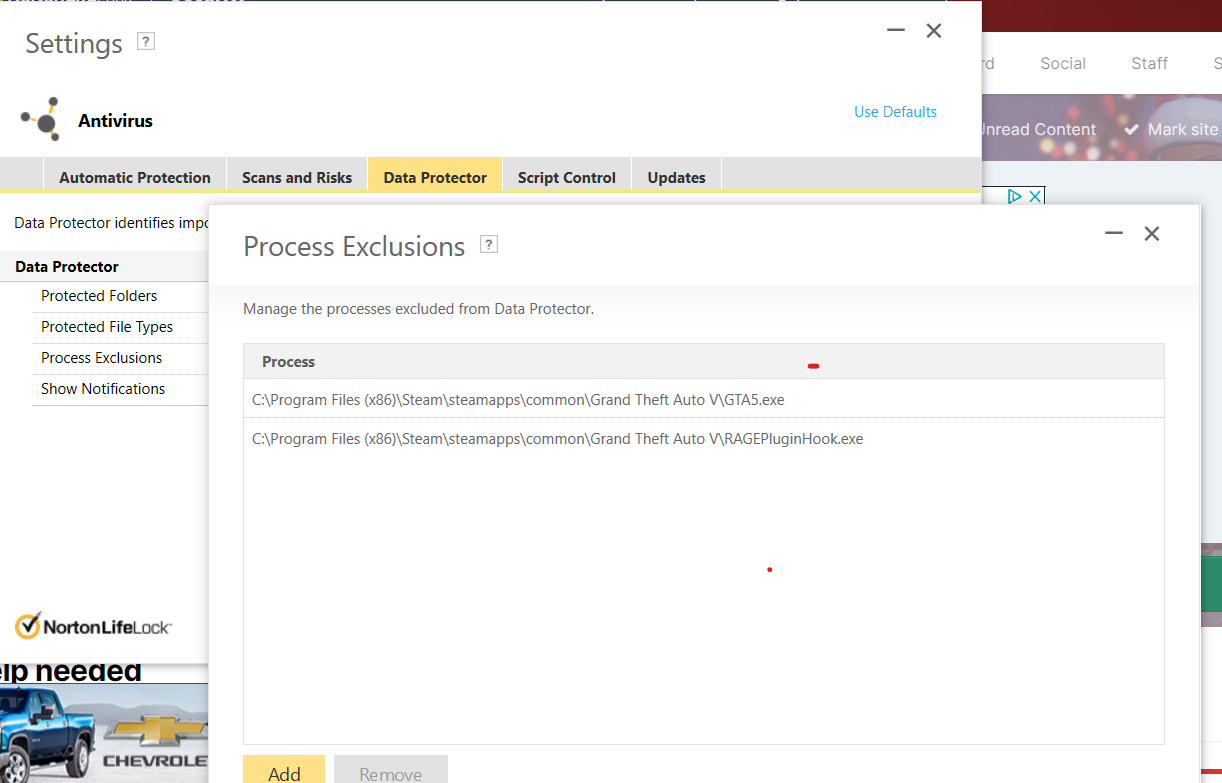Click Unread Content link on website
Viewport: 1222px width, 783px height.
[x=1037, y=129]
